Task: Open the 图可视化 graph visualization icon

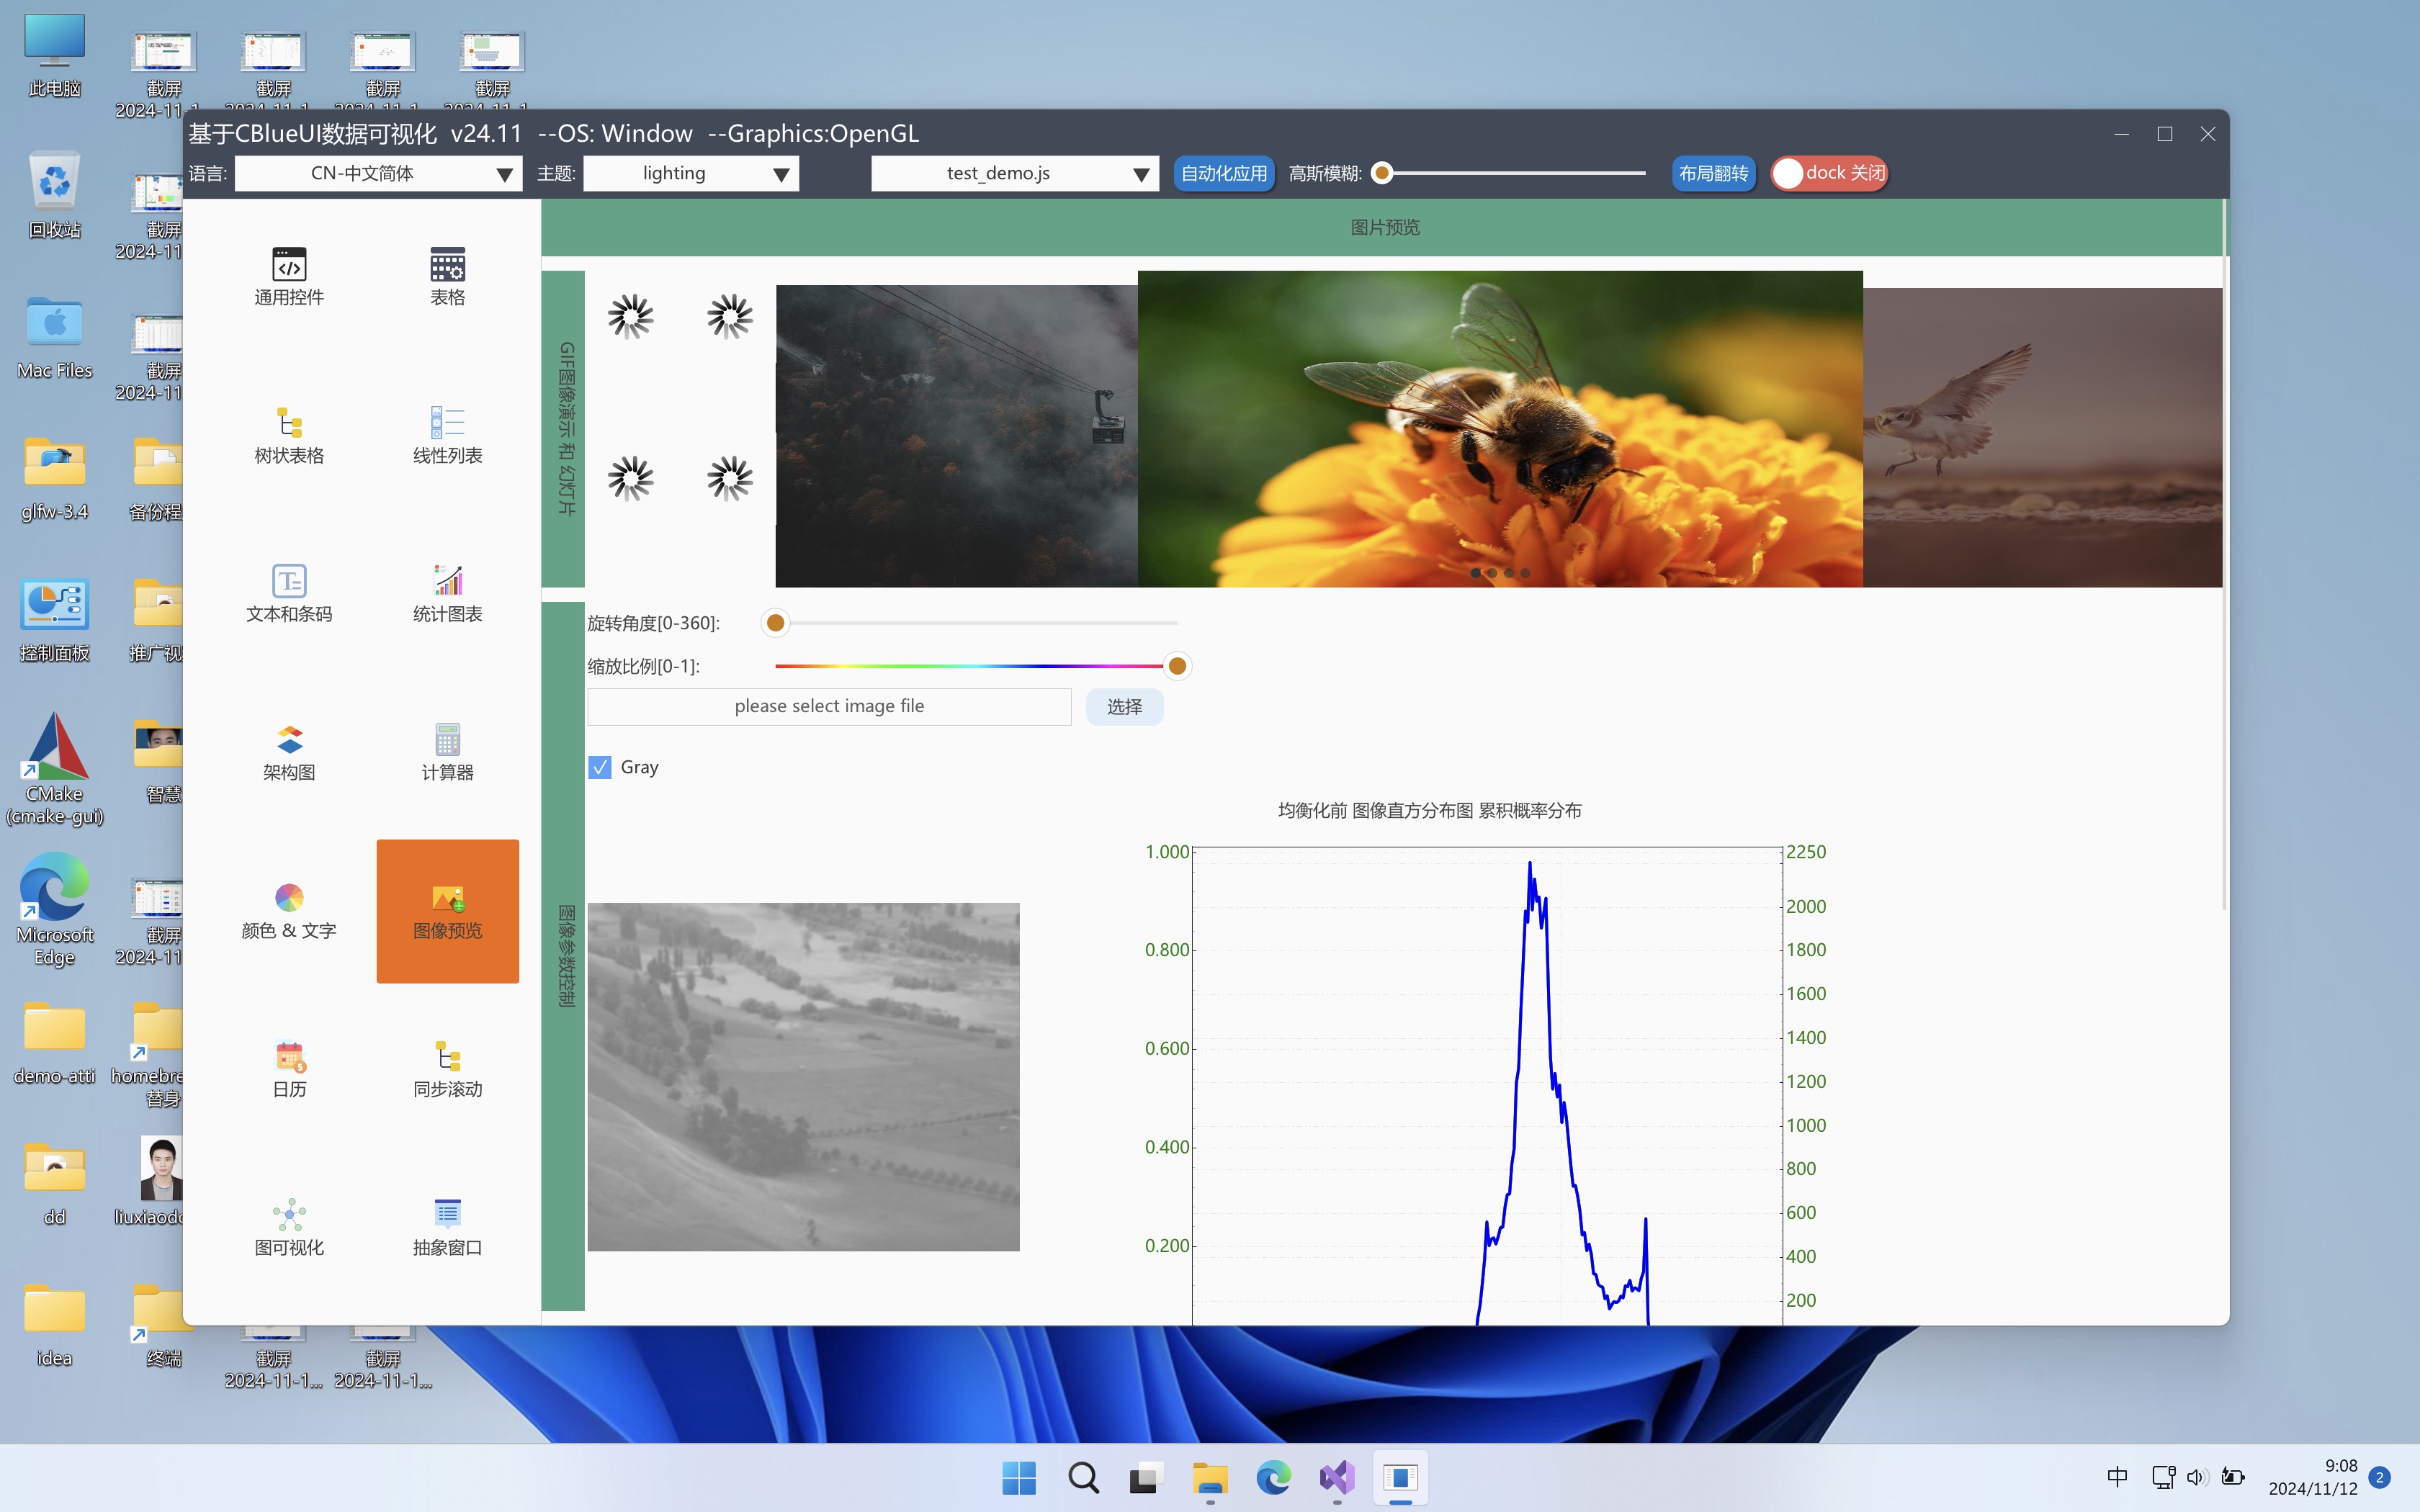Action: click(x=289, y=1216)
